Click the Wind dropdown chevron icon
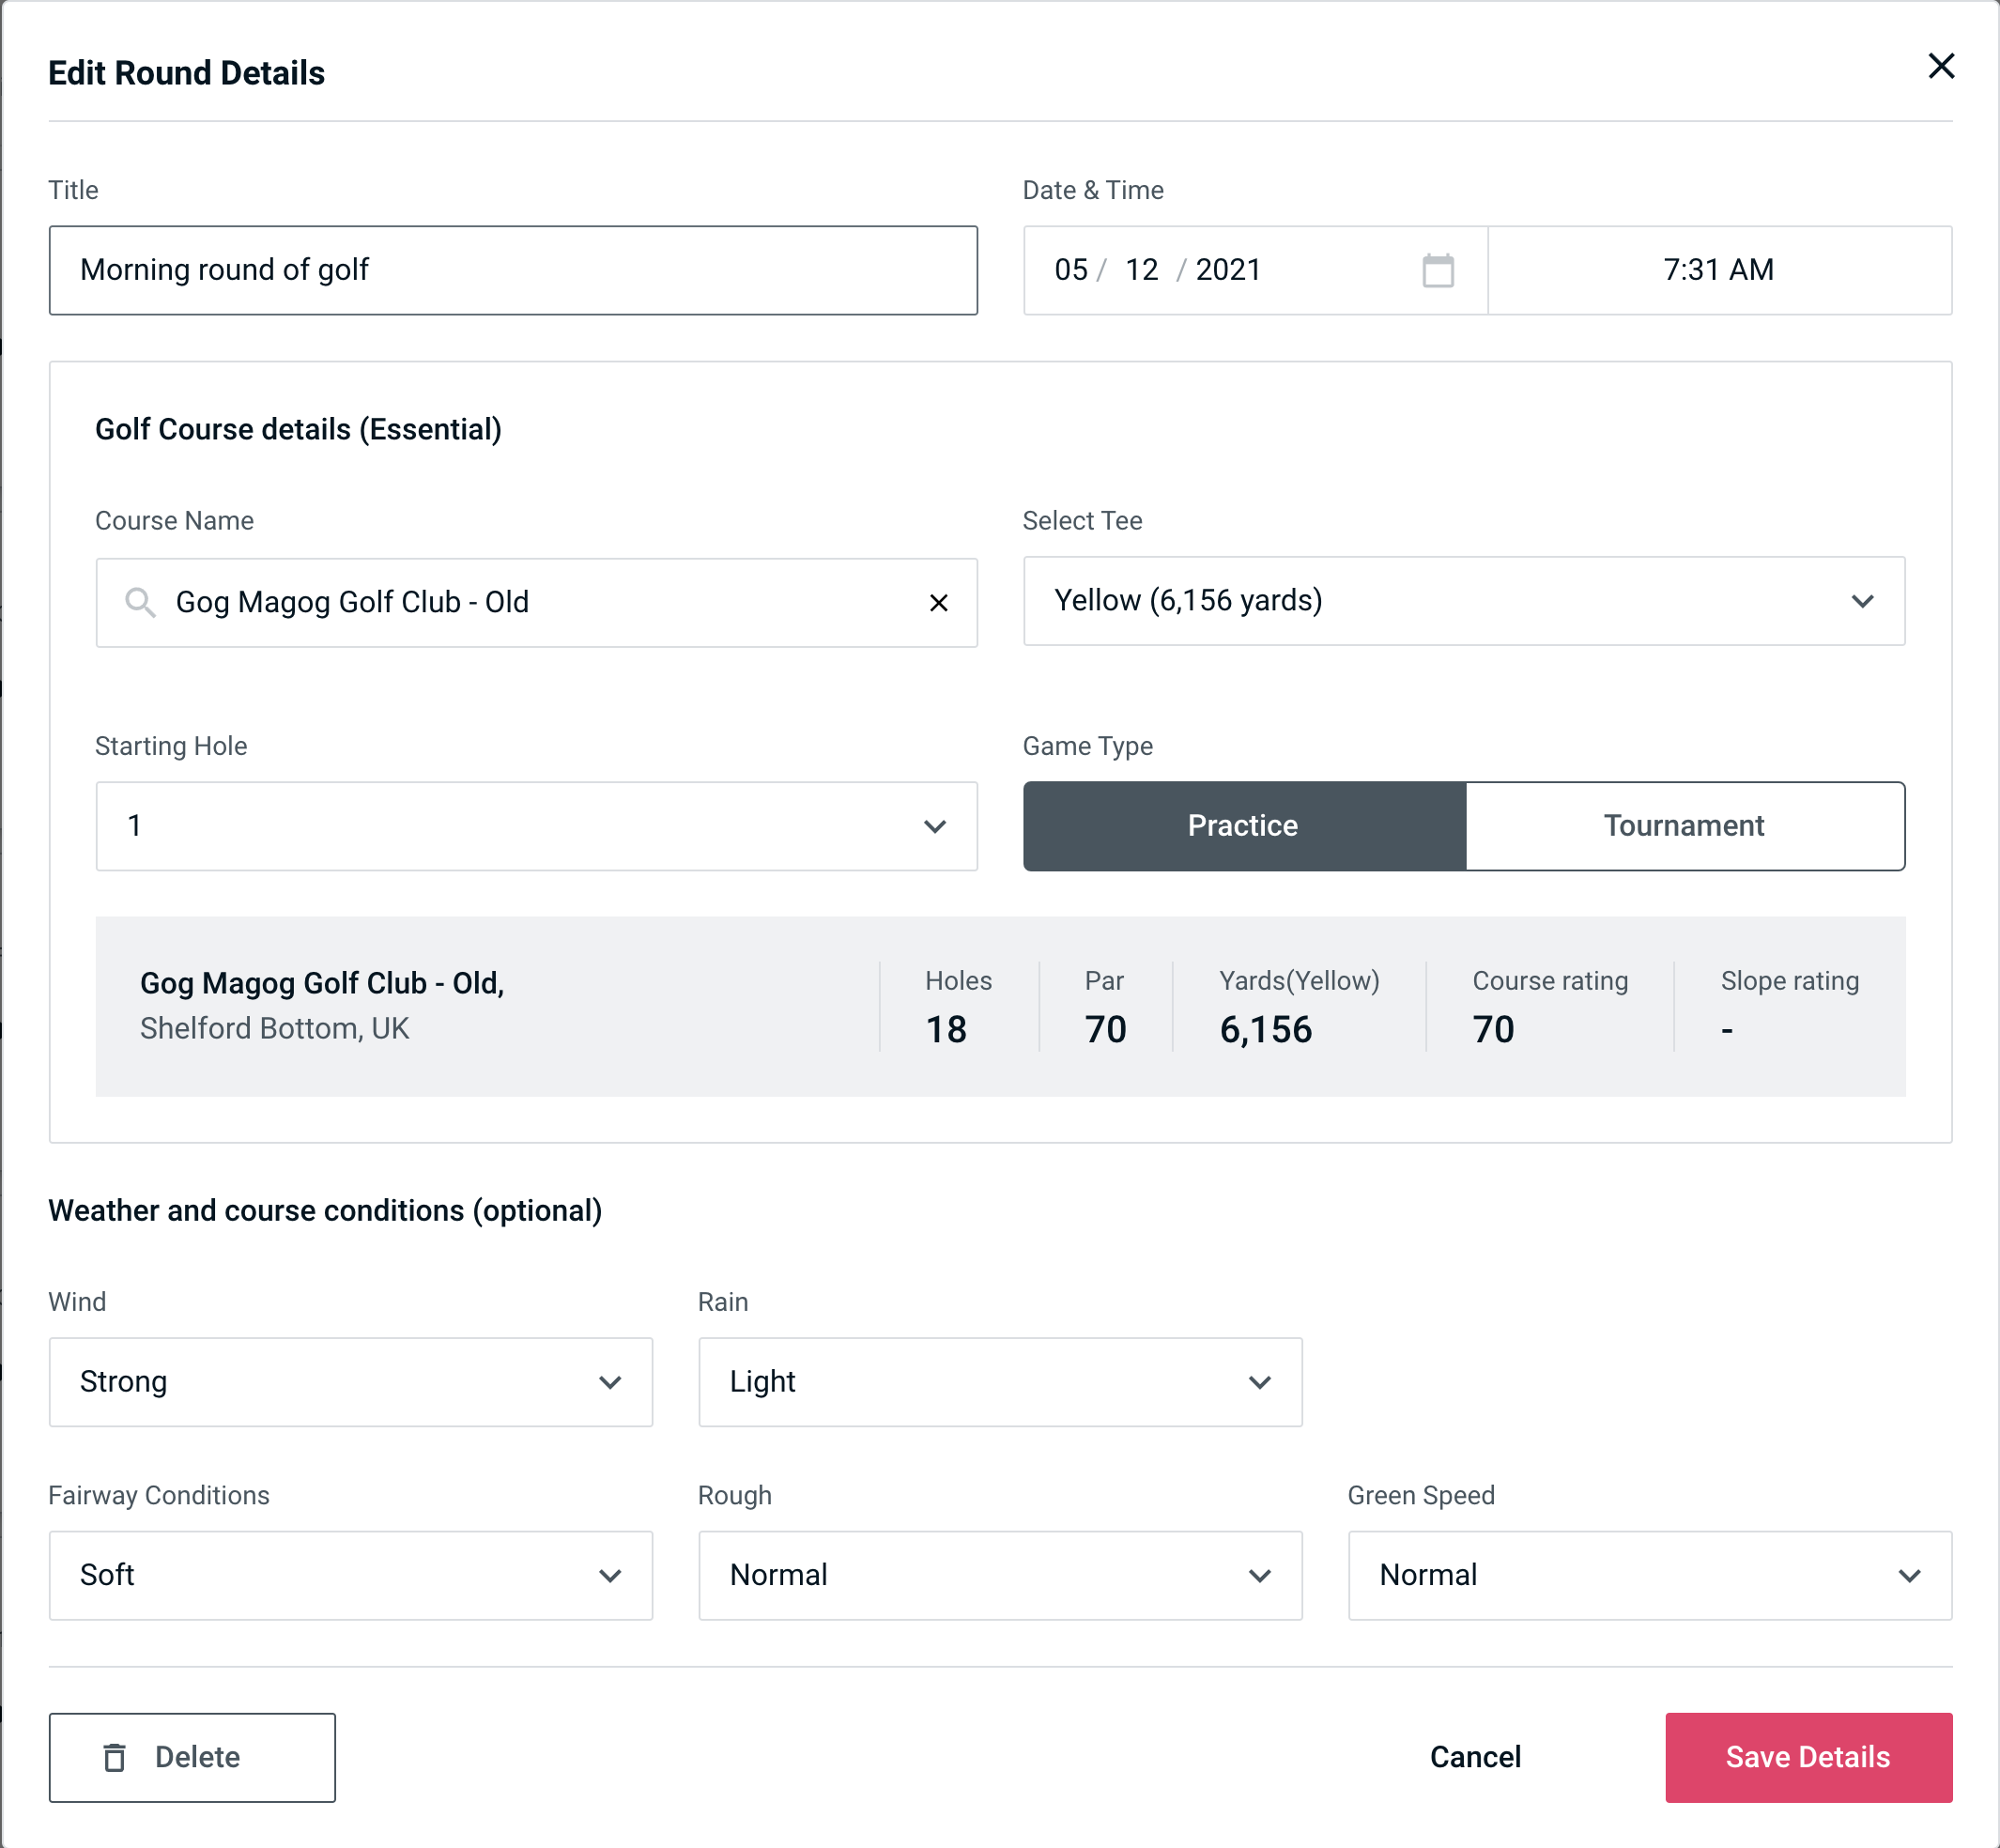Screen dimensions: 2000x1848 pos(611,1381)
